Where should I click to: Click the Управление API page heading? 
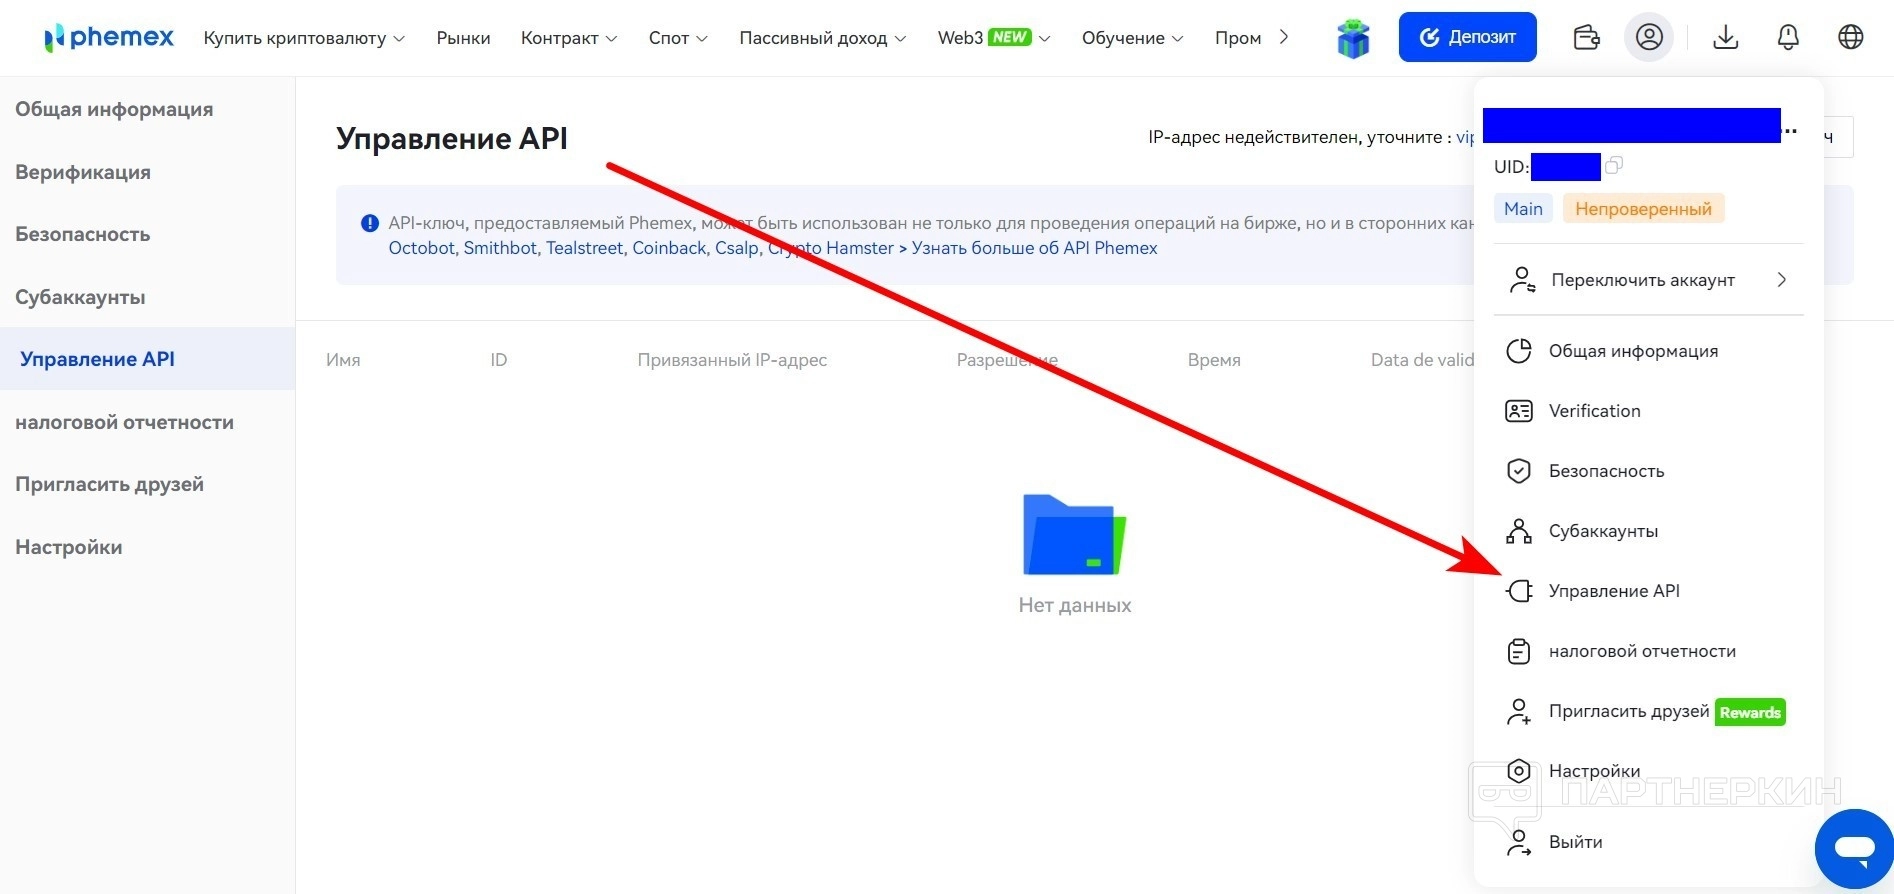[x=452, y=138]
